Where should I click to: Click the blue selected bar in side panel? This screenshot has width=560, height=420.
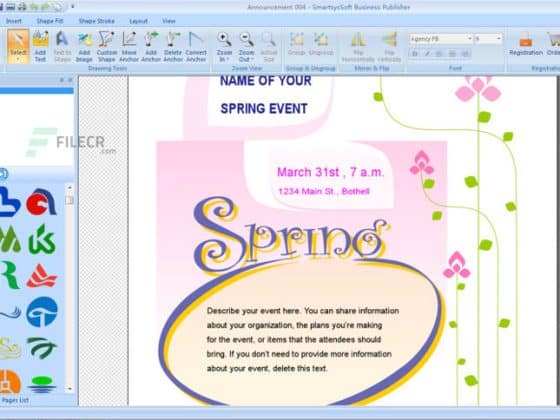tap(37, 91)
